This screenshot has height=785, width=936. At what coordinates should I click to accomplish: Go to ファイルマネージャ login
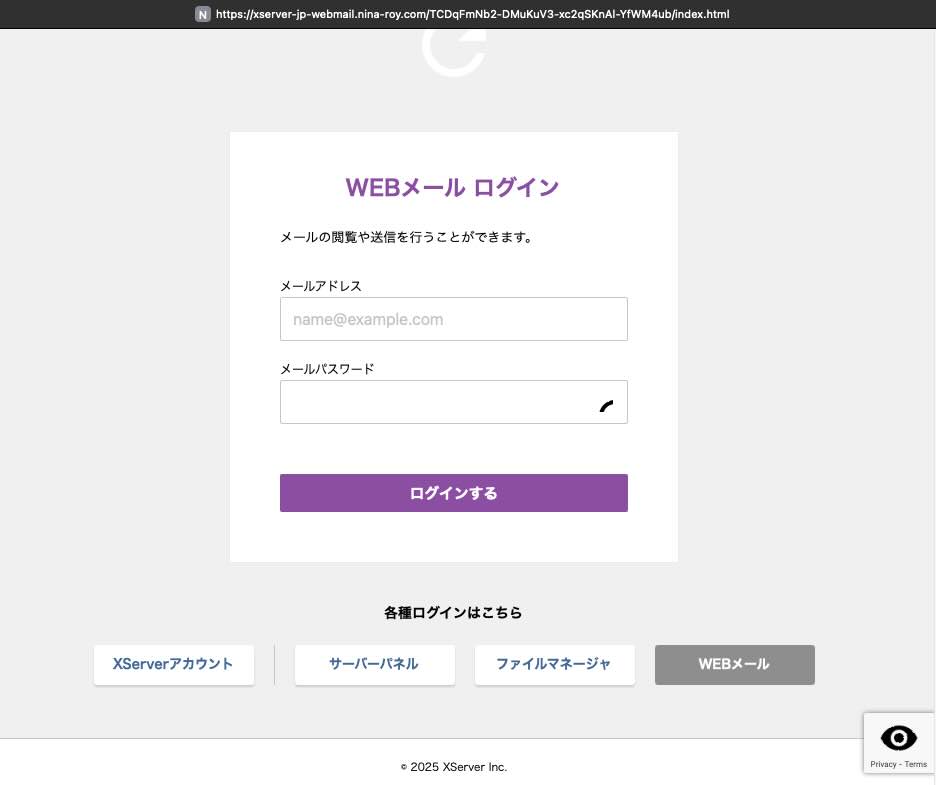coord(554,664)
